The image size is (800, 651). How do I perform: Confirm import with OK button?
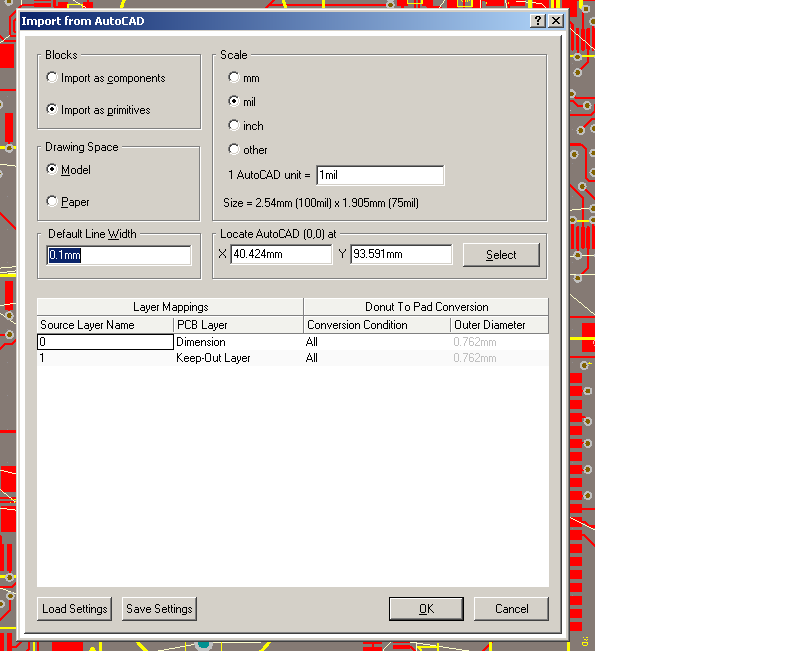tap(427, 609)
